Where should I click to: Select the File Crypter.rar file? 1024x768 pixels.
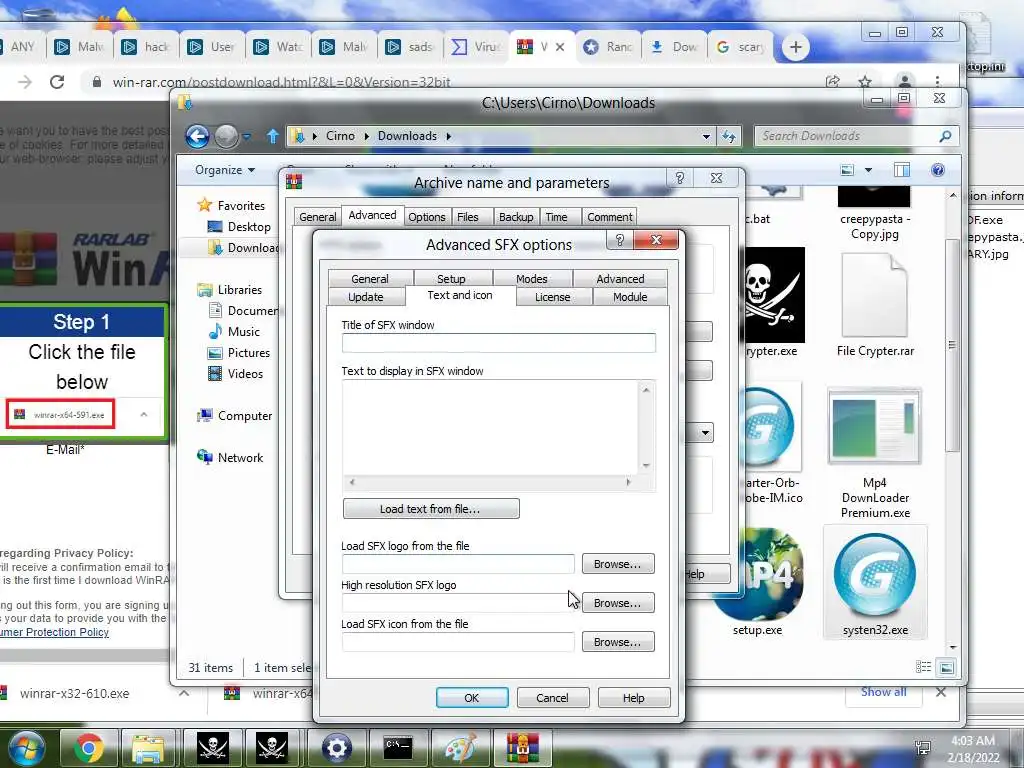click(x=875, y=306)
